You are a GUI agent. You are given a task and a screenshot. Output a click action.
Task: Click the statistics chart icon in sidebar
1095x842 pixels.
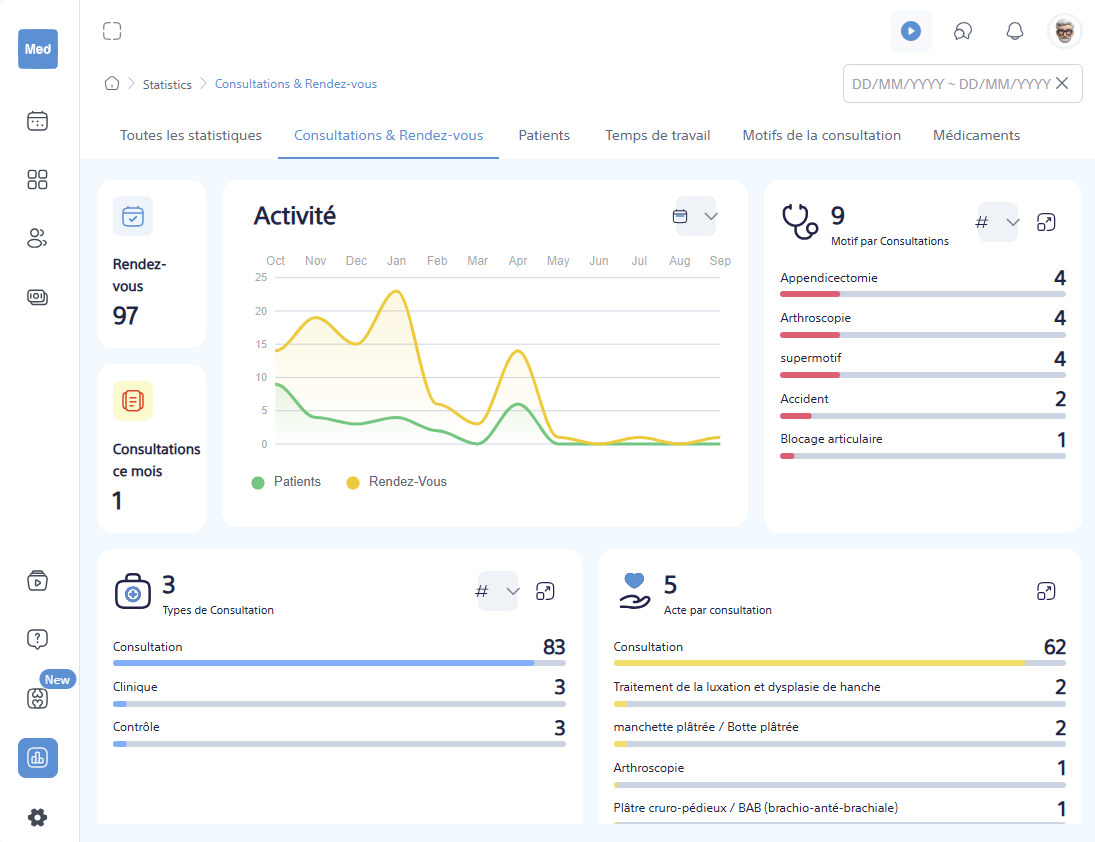point(37,758)
